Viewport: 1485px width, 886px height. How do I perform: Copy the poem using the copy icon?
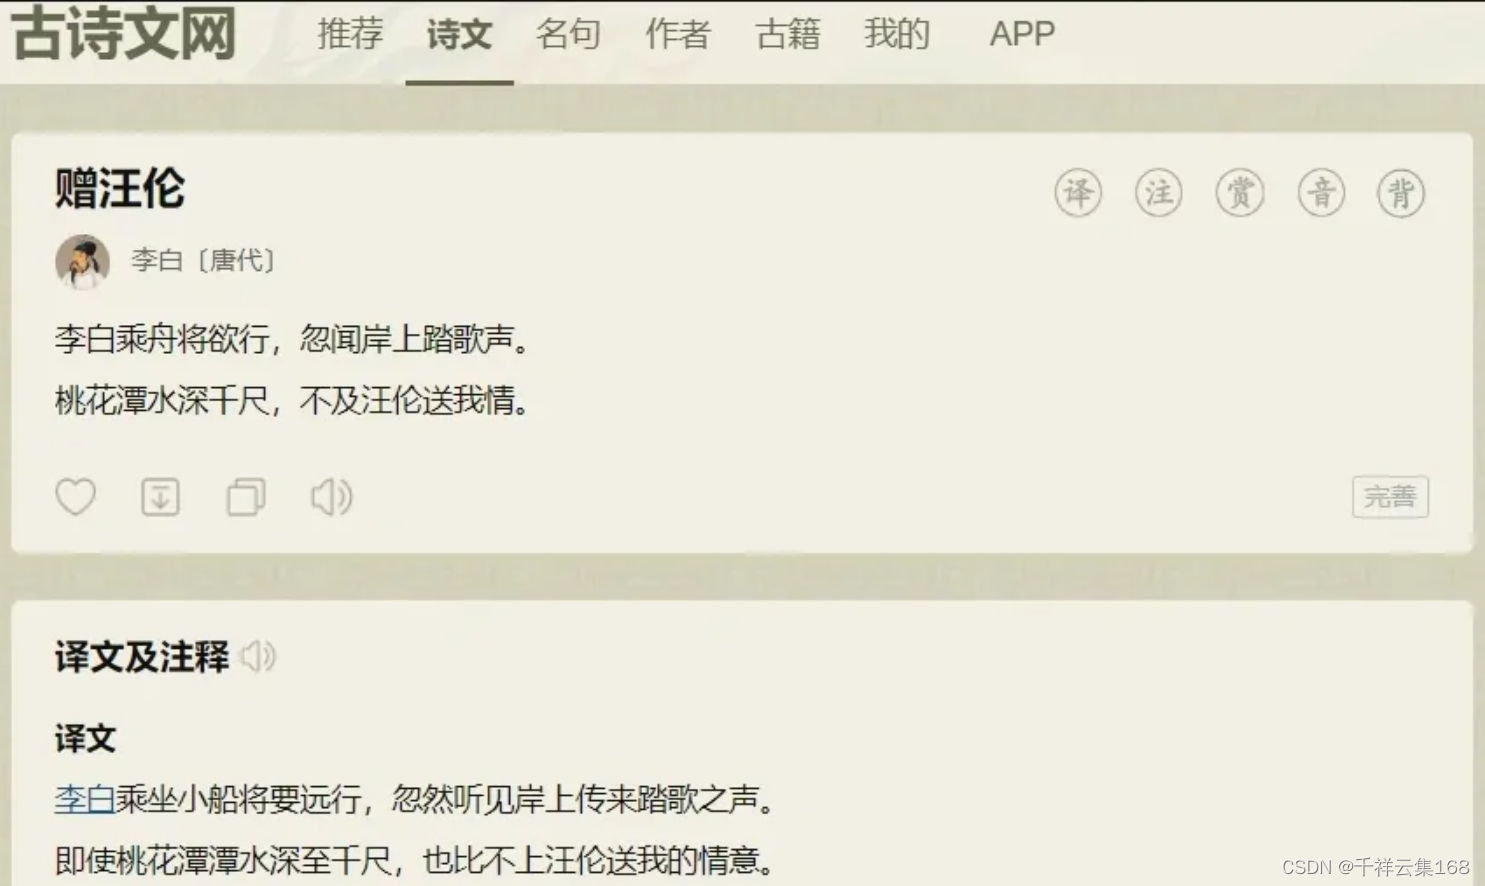coord(246,497)
